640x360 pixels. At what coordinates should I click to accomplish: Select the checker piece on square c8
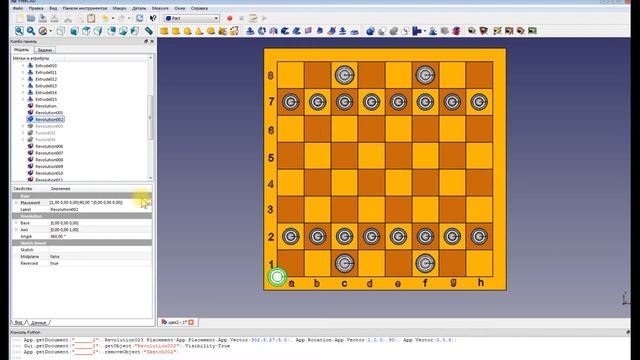tap(344, 75)
